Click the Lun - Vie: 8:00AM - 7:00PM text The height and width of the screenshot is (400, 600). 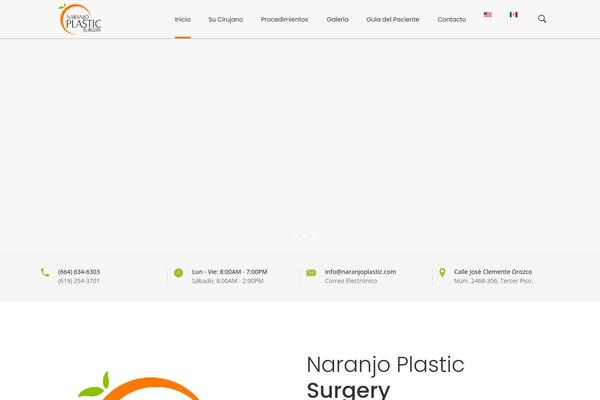(x=230, y=272)
